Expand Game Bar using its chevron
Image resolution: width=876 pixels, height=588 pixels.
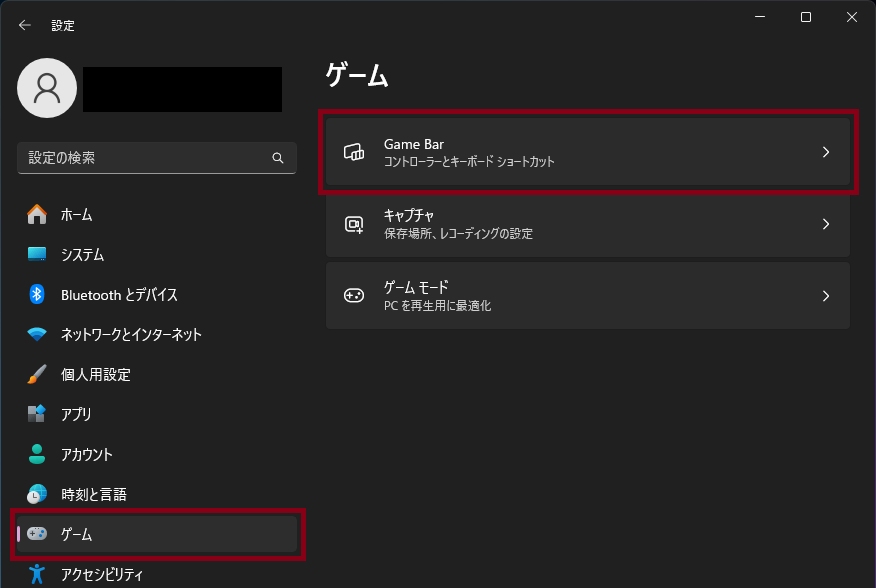coord(826,152)
